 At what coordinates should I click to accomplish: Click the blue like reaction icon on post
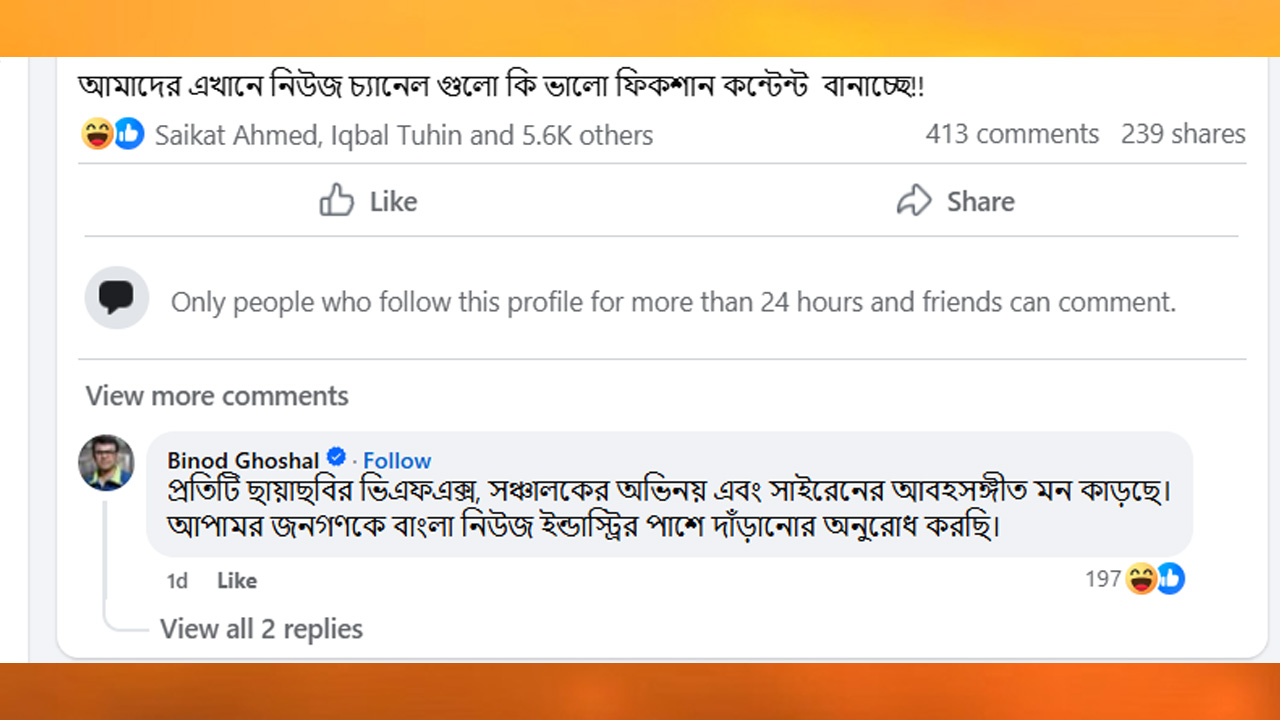[129, 134]
